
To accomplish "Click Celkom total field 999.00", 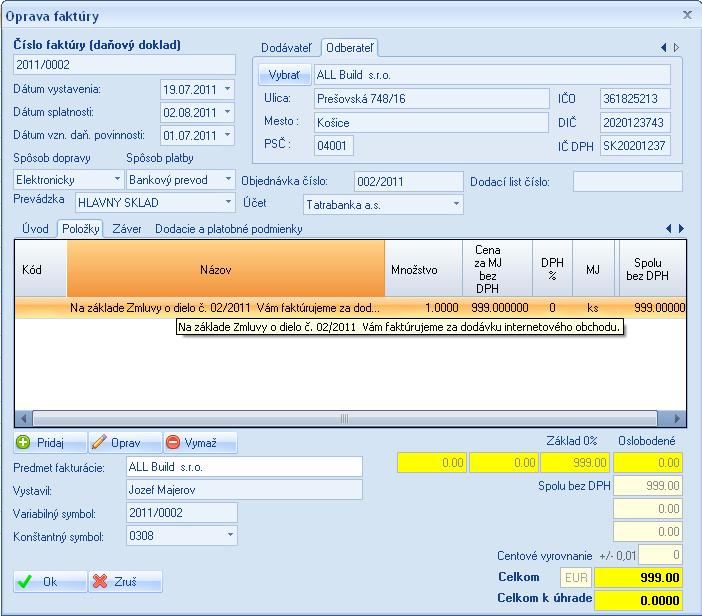I will coord(638,577).
